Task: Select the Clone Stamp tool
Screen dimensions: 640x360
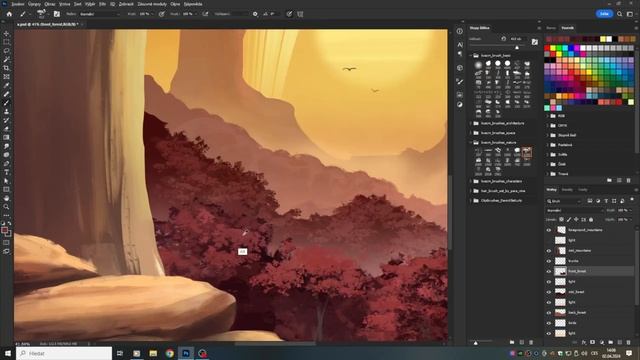Action: coord(6,111)
